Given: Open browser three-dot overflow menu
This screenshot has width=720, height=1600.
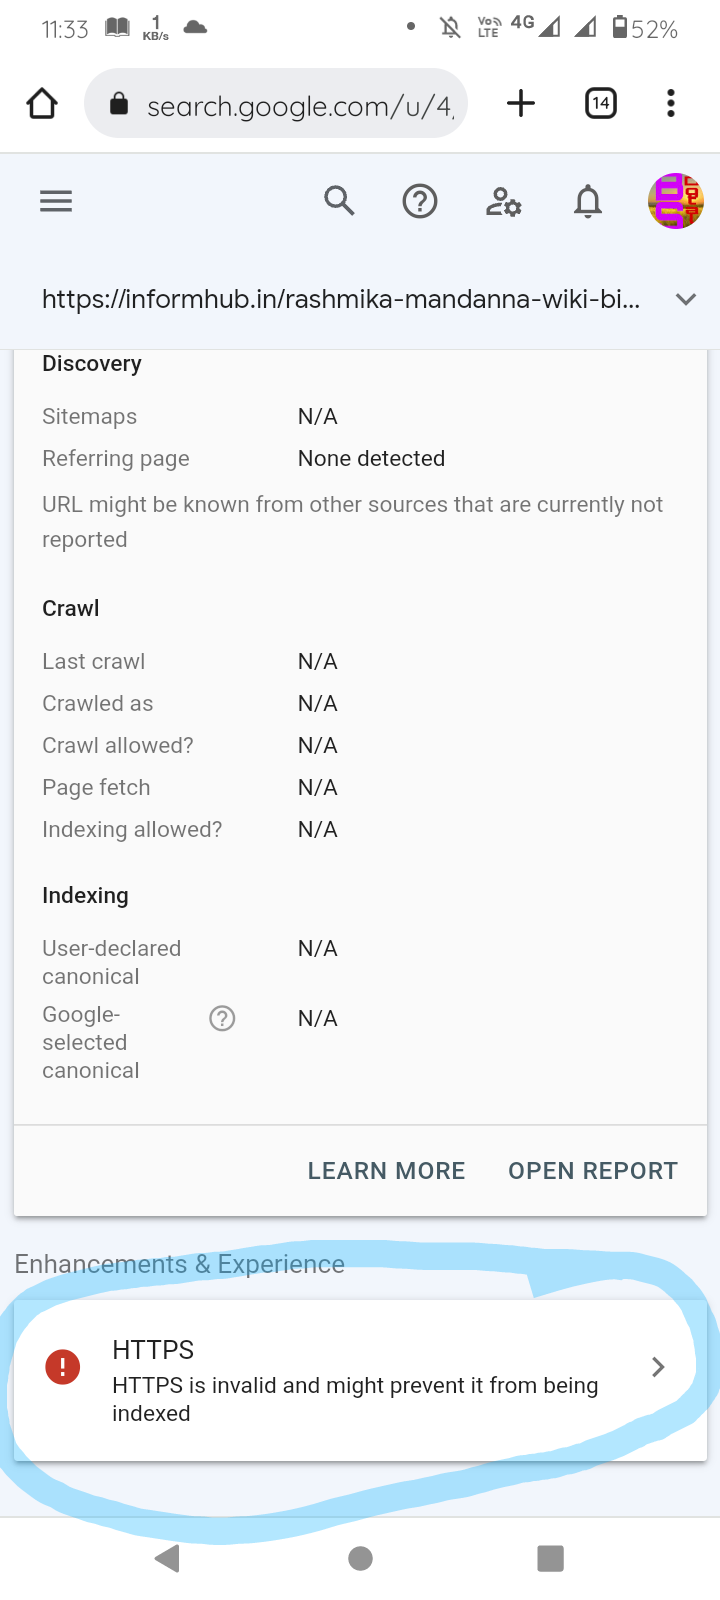Looking at the screenshot, I should click(x=671, y=103).
